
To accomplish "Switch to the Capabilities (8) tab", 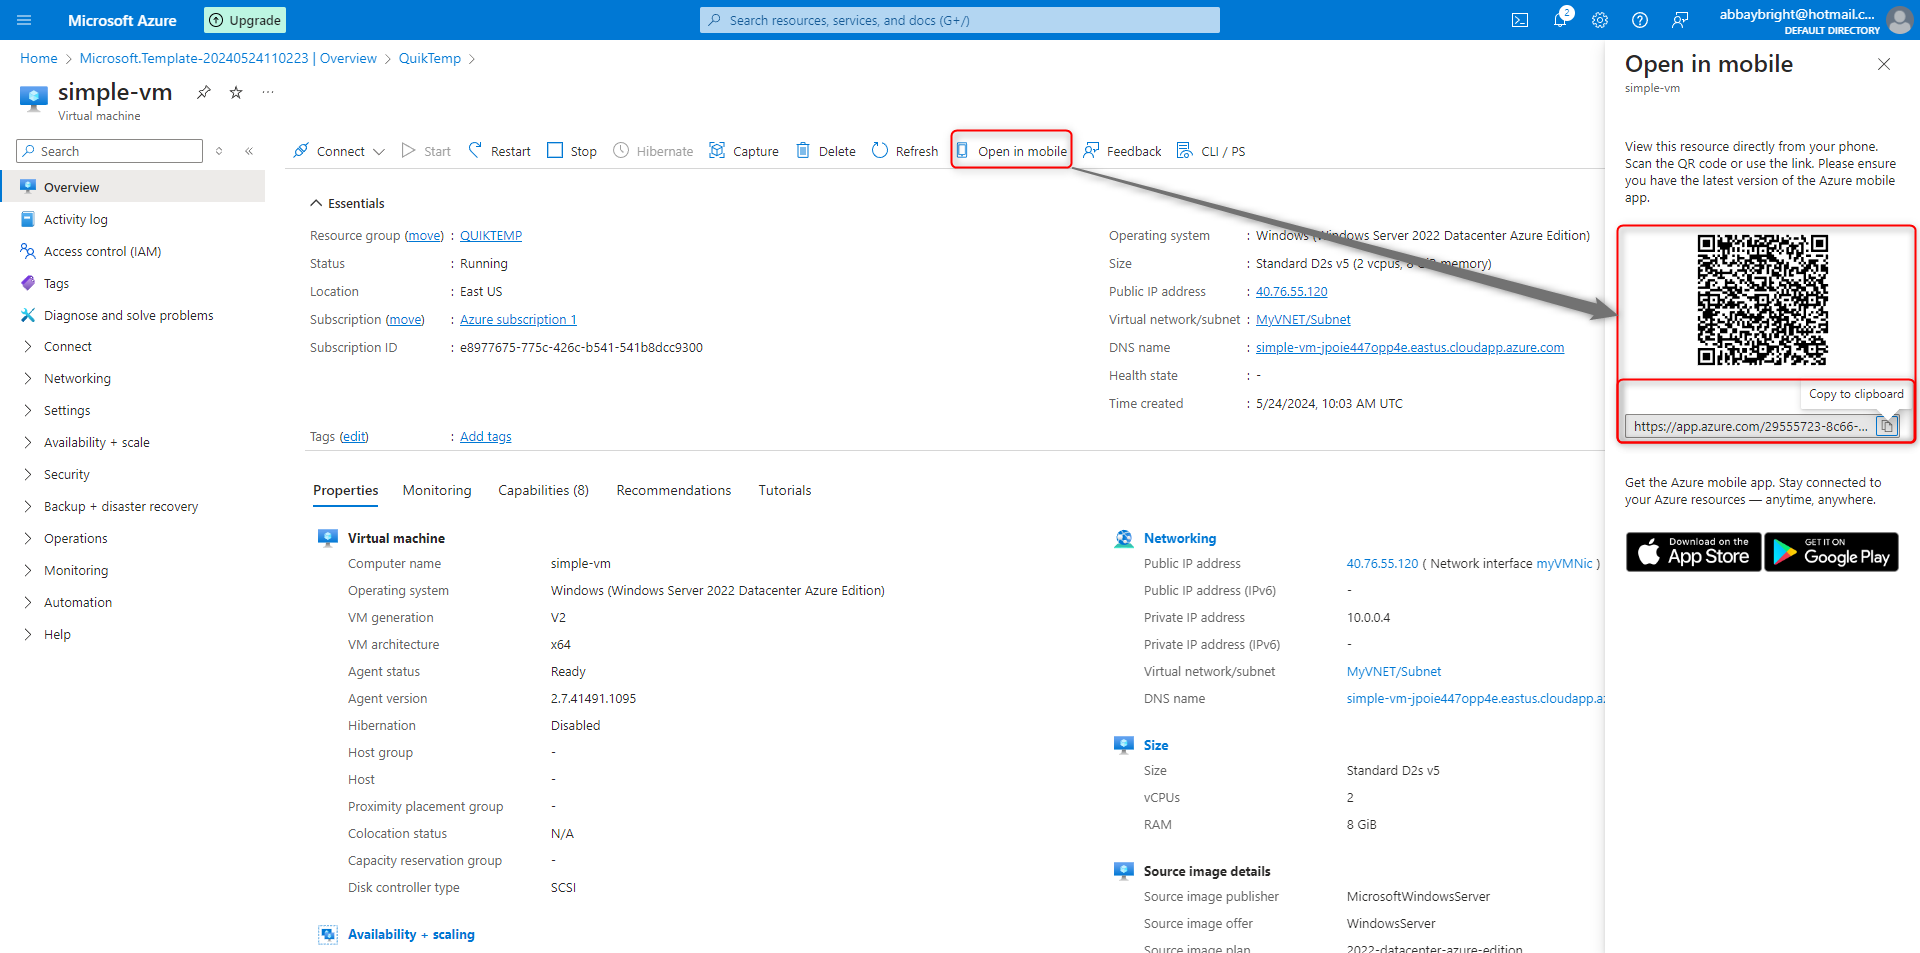I will (543, 490).
